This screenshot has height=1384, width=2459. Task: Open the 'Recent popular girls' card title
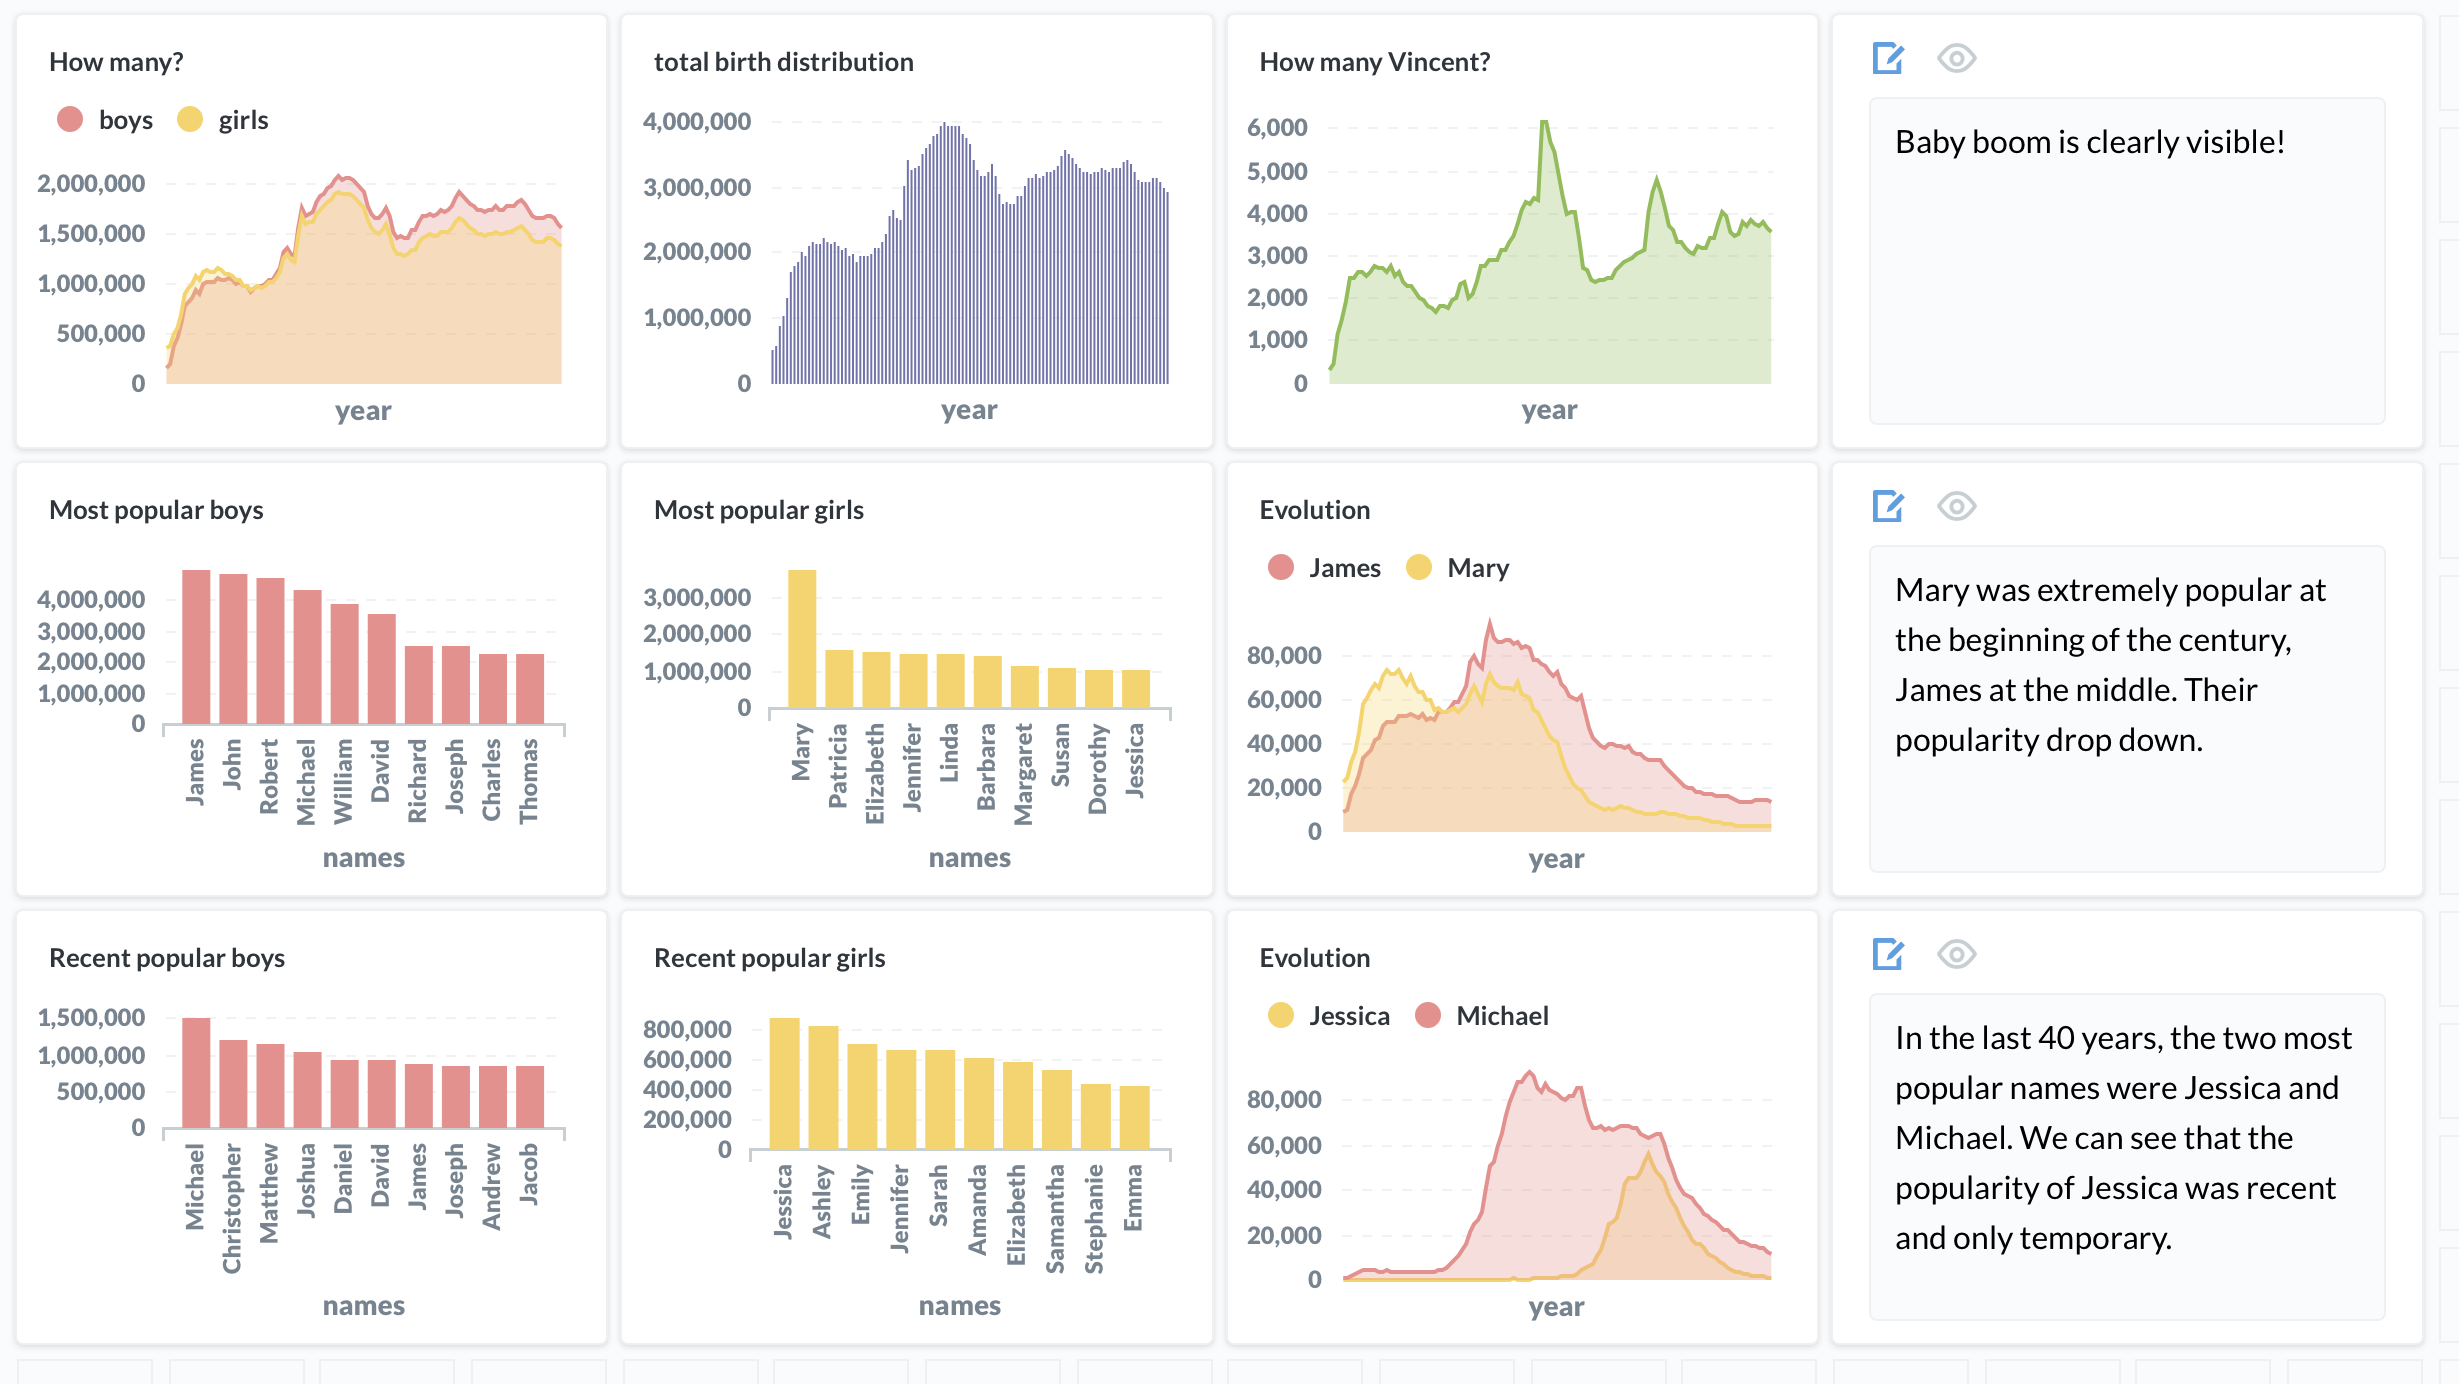click(x=769, y=958)
